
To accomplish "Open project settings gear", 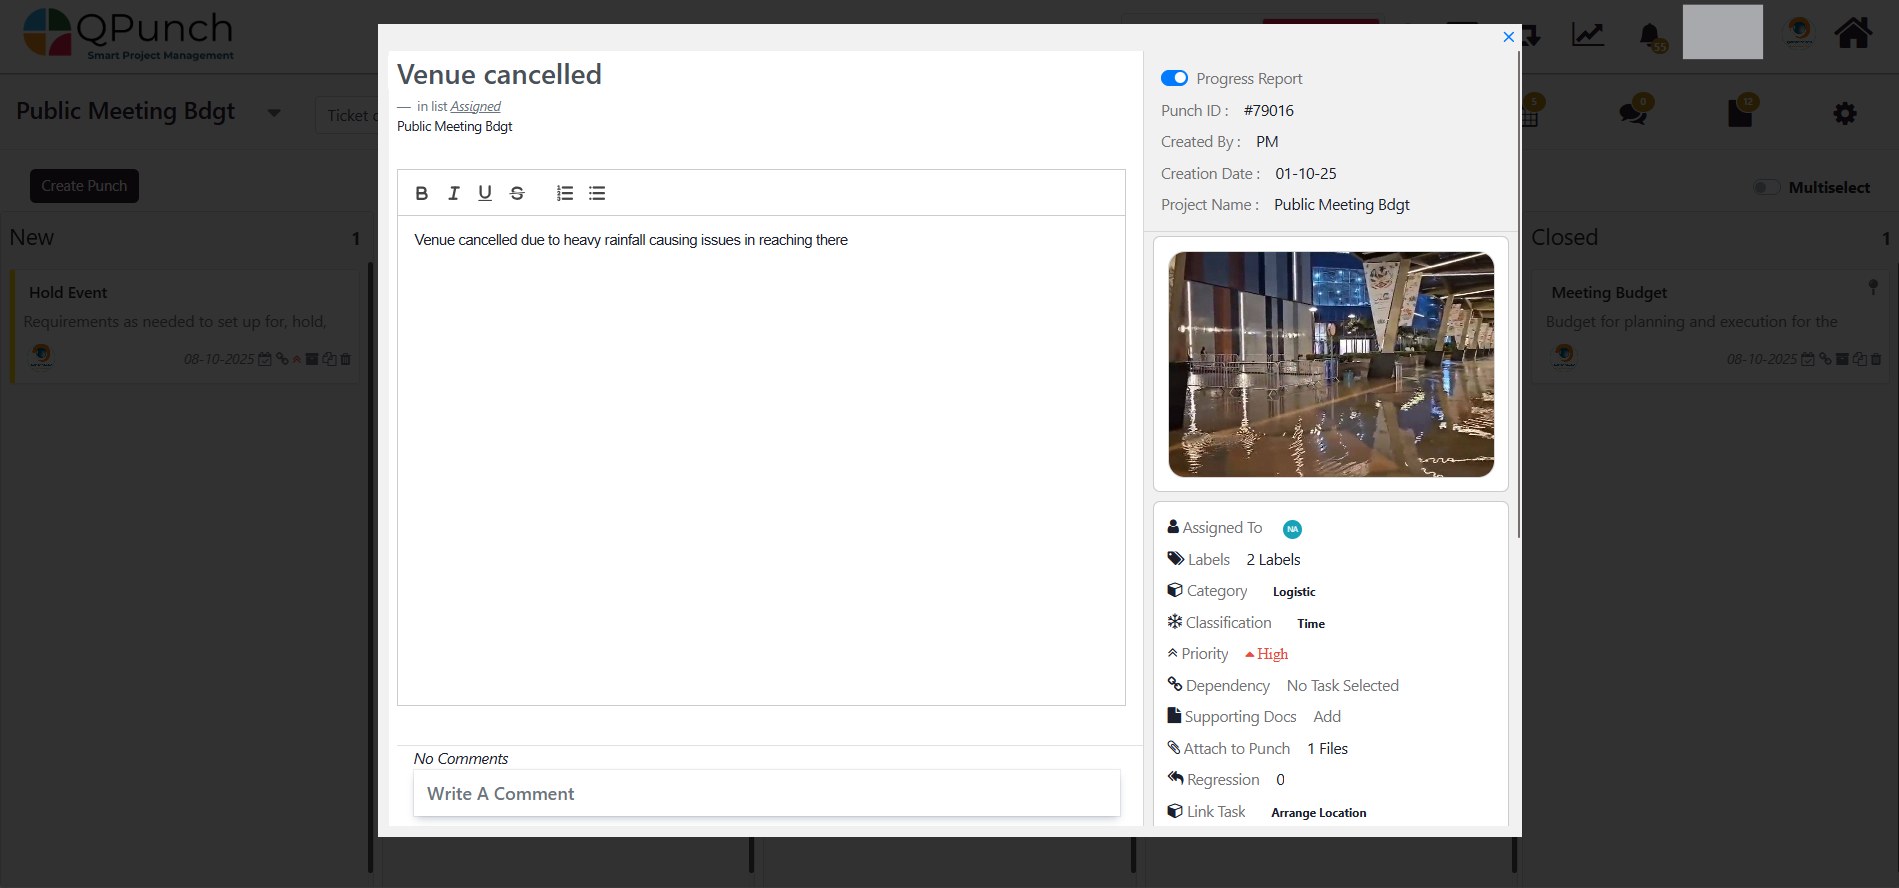I will (1844, 114).
